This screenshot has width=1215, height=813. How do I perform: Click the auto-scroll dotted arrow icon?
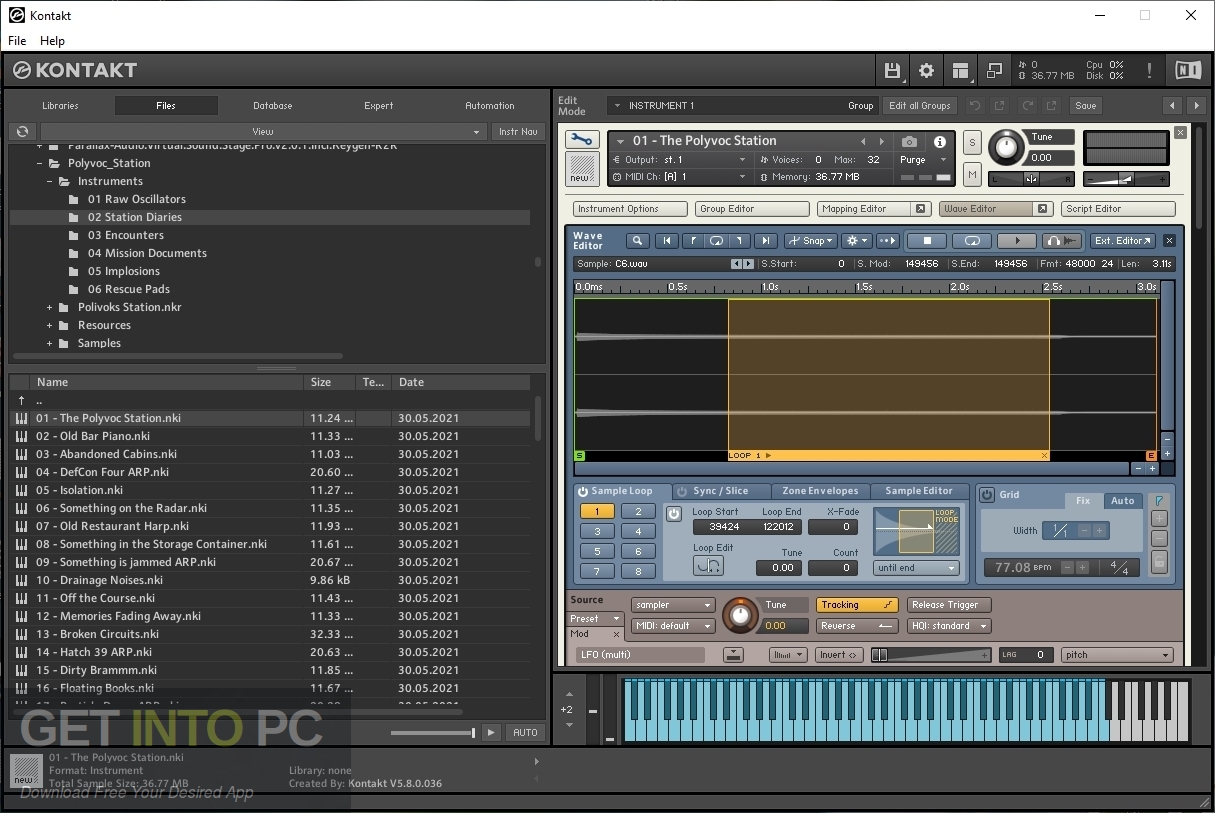tap(887, 241)
